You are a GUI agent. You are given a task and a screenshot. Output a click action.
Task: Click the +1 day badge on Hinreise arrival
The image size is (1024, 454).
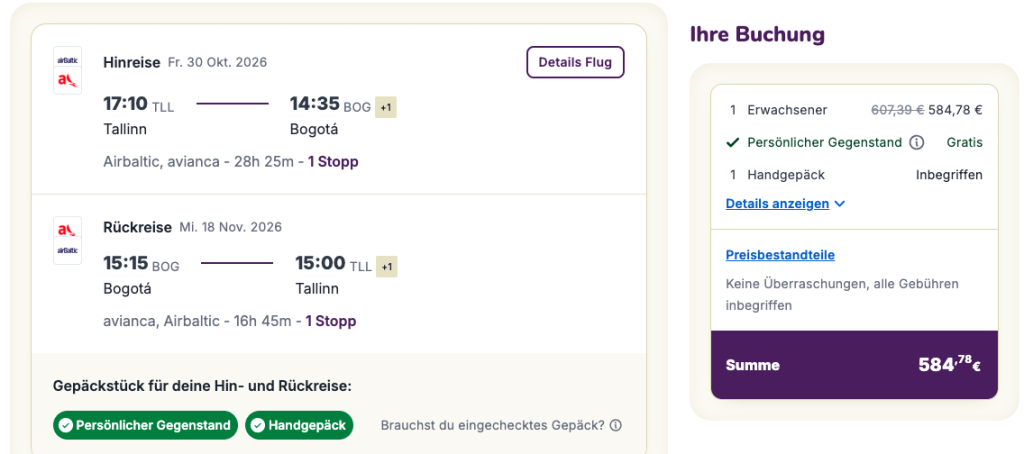(385, 106)
